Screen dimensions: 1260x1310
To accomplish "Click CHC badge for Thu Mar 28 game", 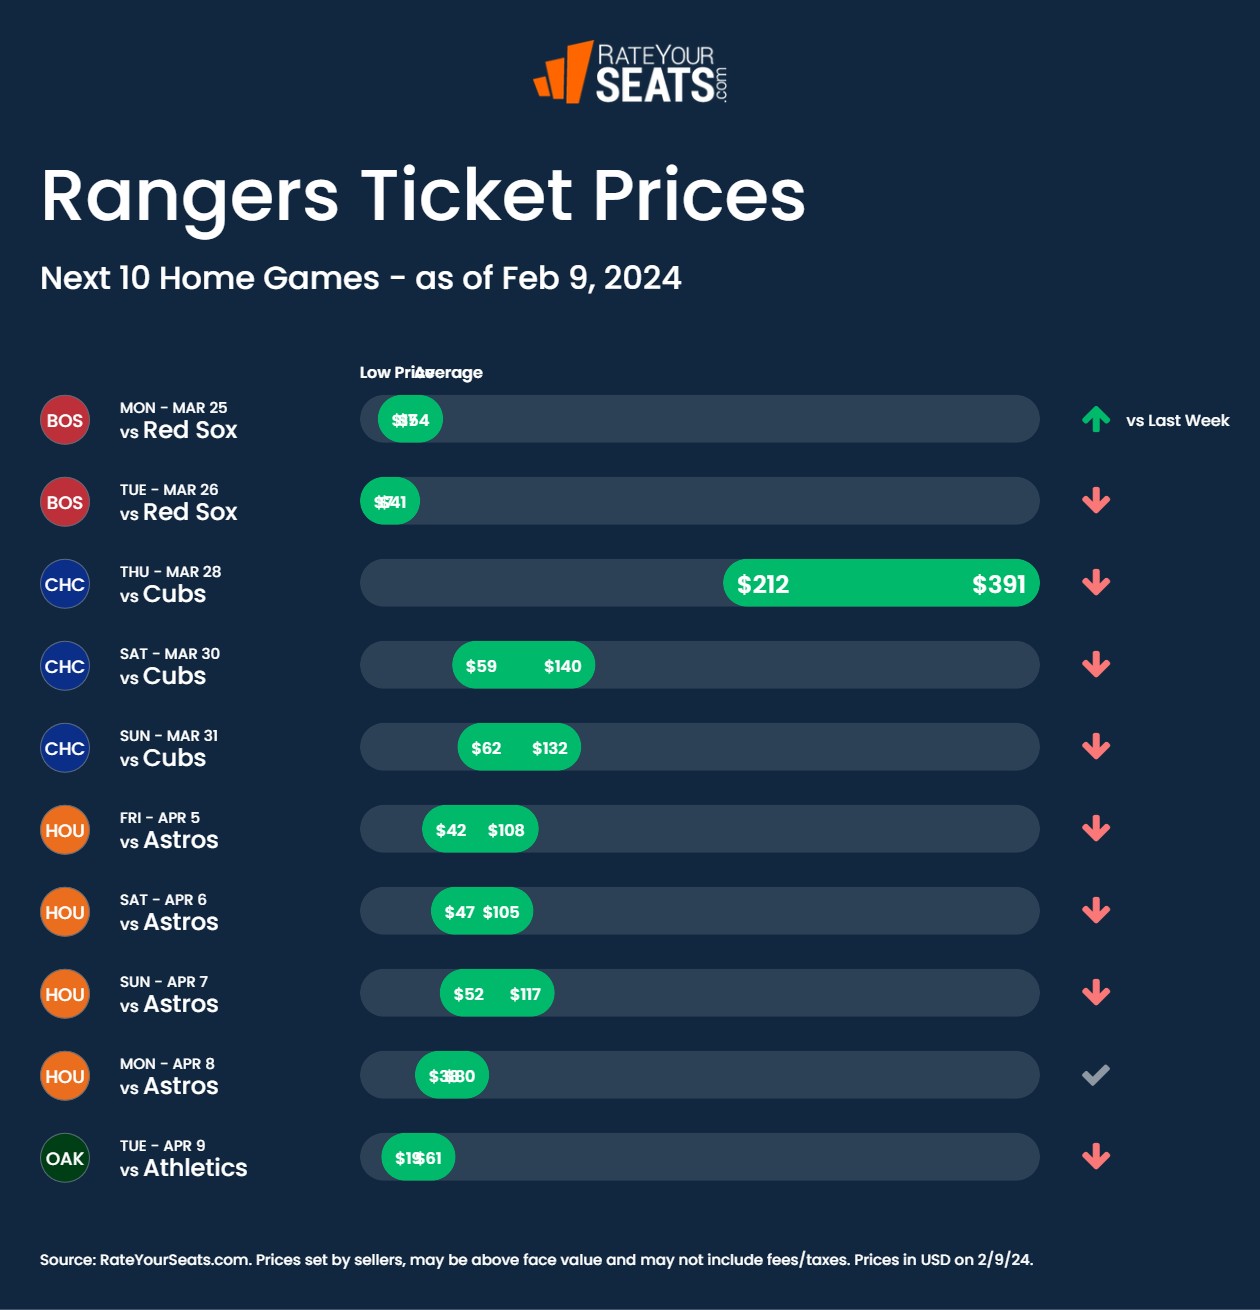I will (65, 584).
